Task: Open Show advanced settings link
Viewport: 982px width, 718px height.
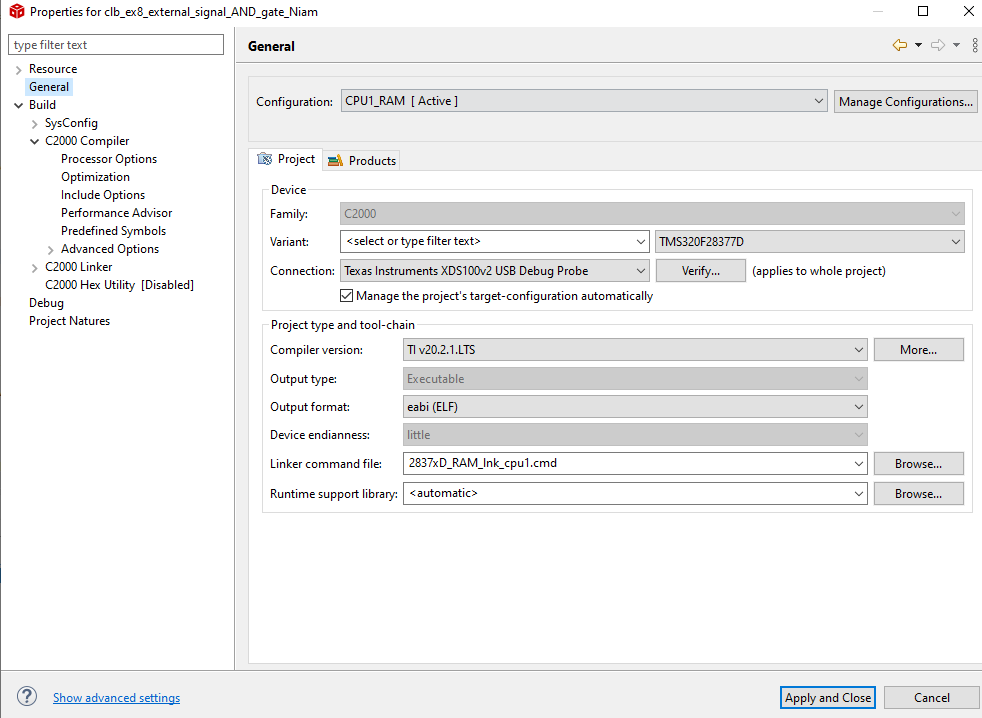Action: tap(116, 696)
